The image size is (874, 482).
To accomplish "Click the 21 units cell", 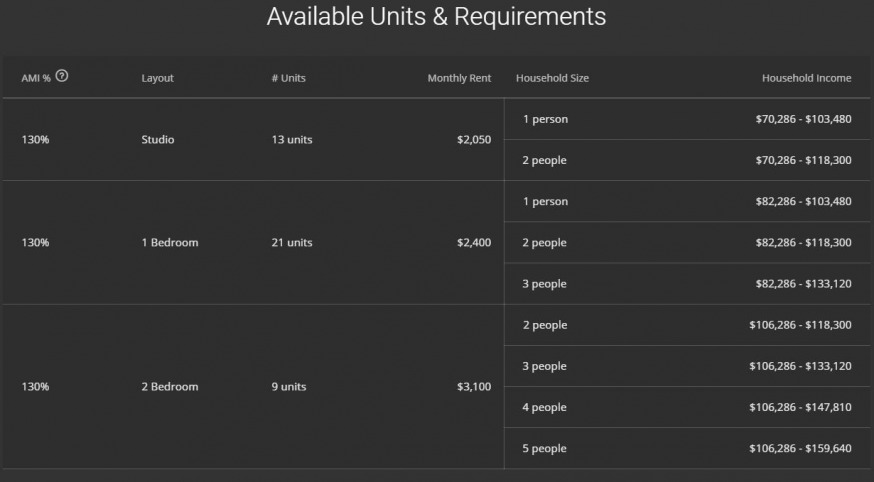I will [x=291, y=243].
